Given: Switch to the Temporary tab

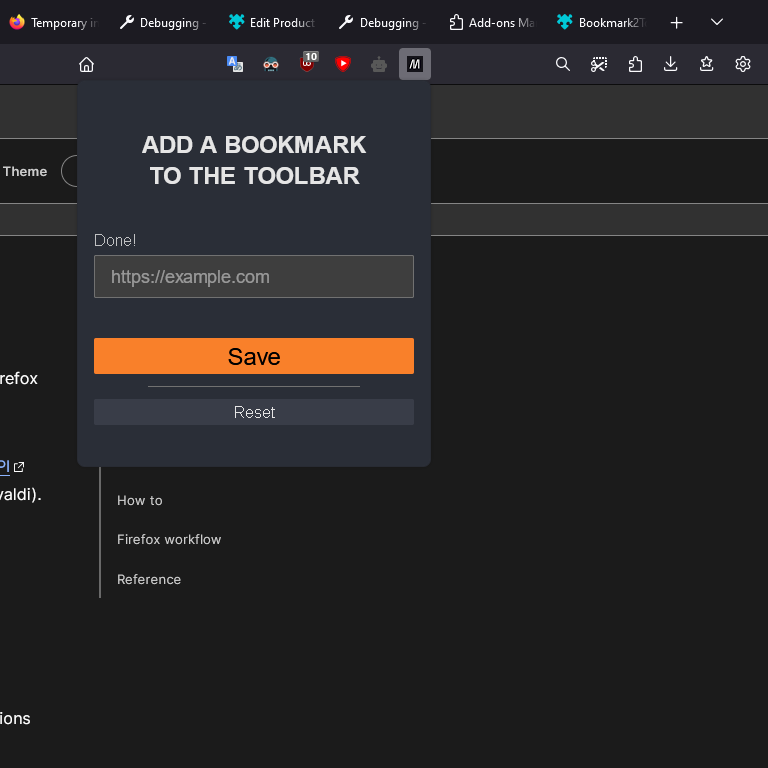Looking at the screenshot, I should [x=55, y=23].
